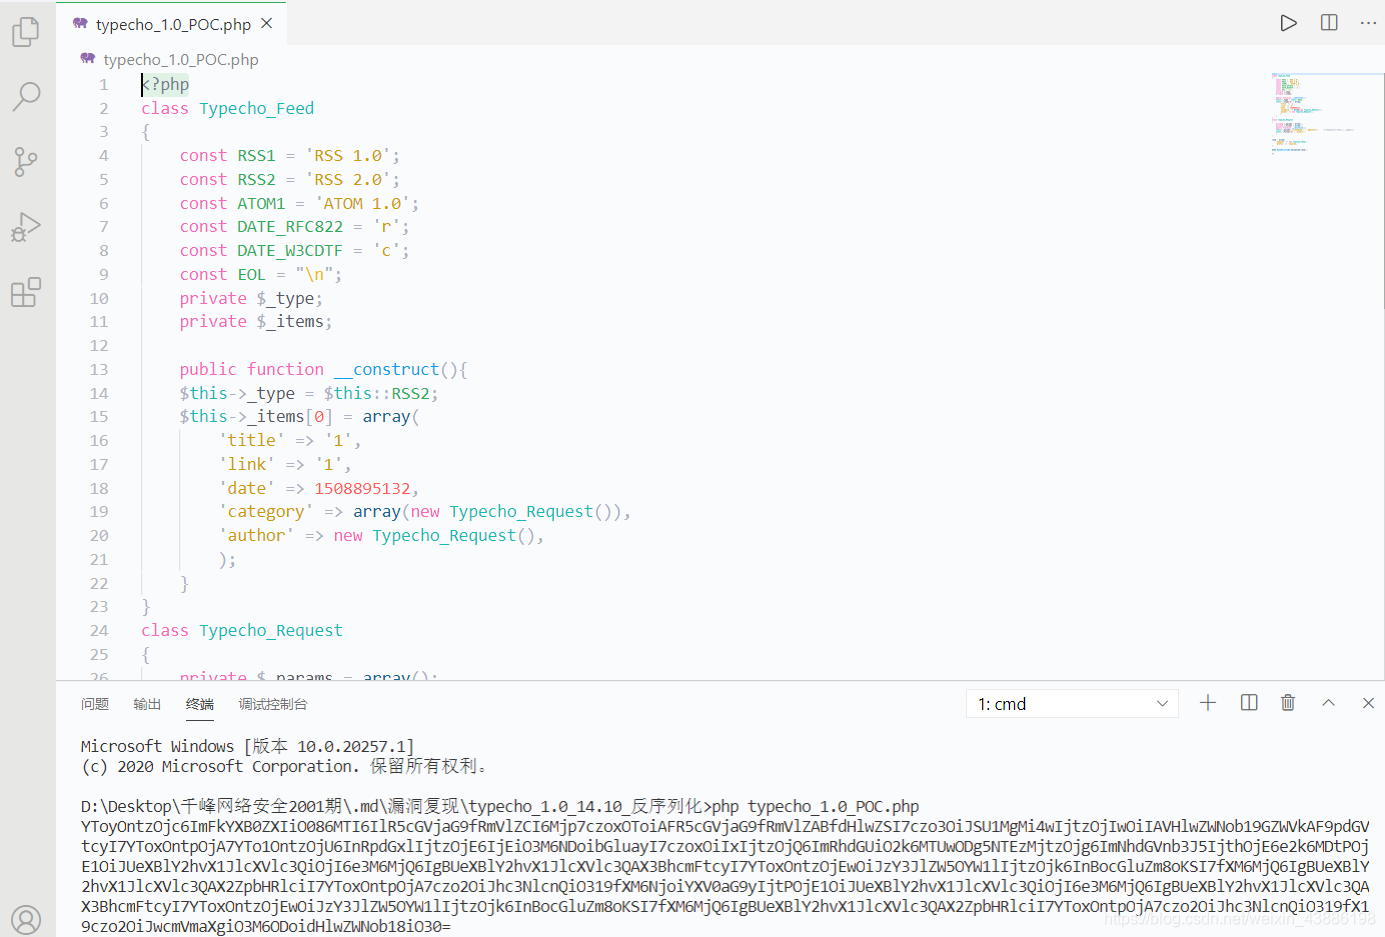Click 'const ATOM1' on line 6

pyautogui.click(x=232, y=203)
